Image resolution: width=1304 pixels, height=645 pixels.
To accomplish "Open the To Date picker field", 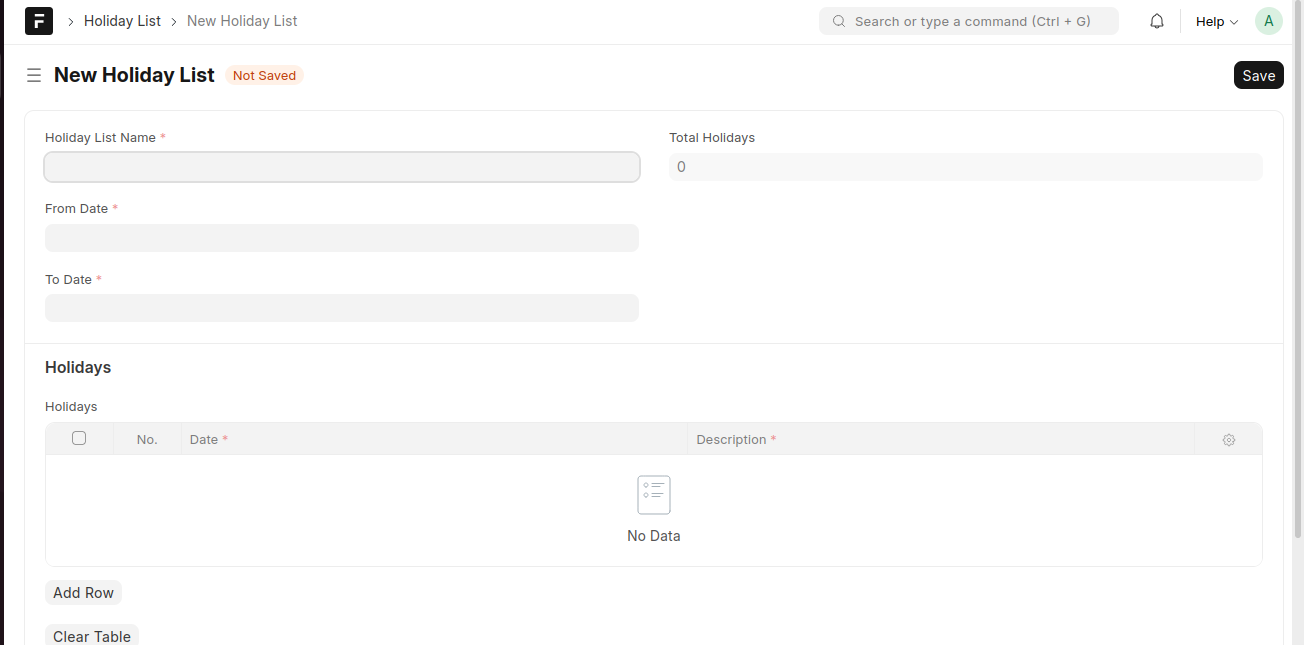I will coord(341,308).
